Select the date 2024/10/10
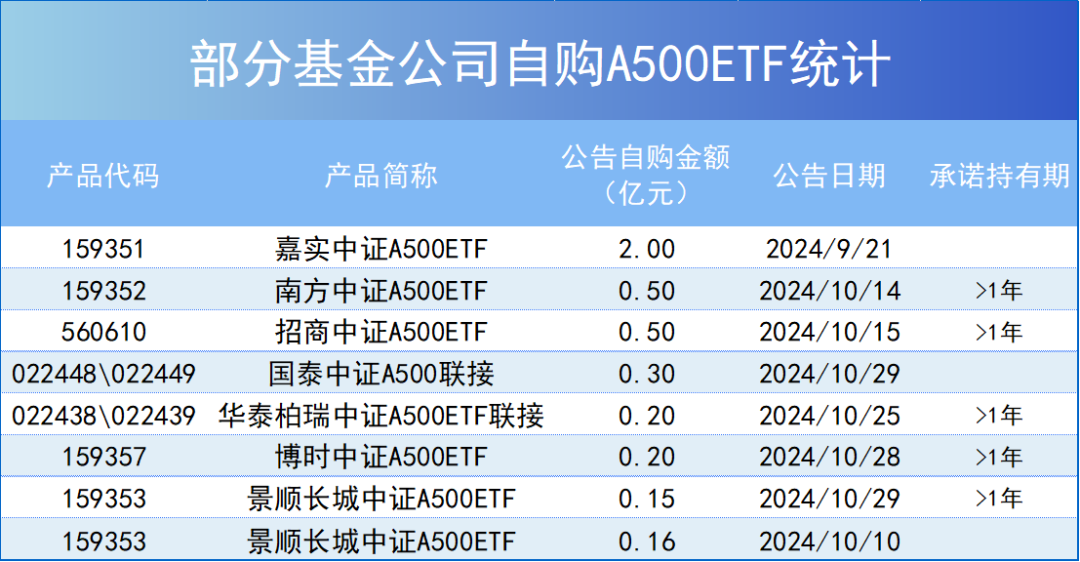This screenshot has height=562, width=1080. (829, 541)
